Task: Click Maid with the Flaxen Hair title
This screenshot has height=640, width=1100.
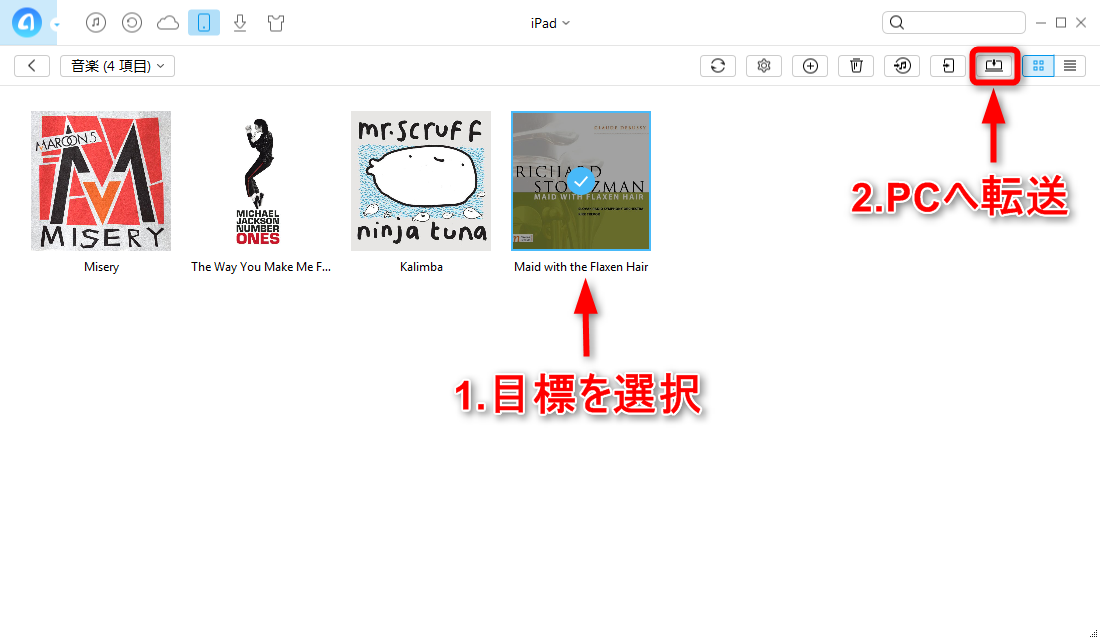Action: point(581,267)
